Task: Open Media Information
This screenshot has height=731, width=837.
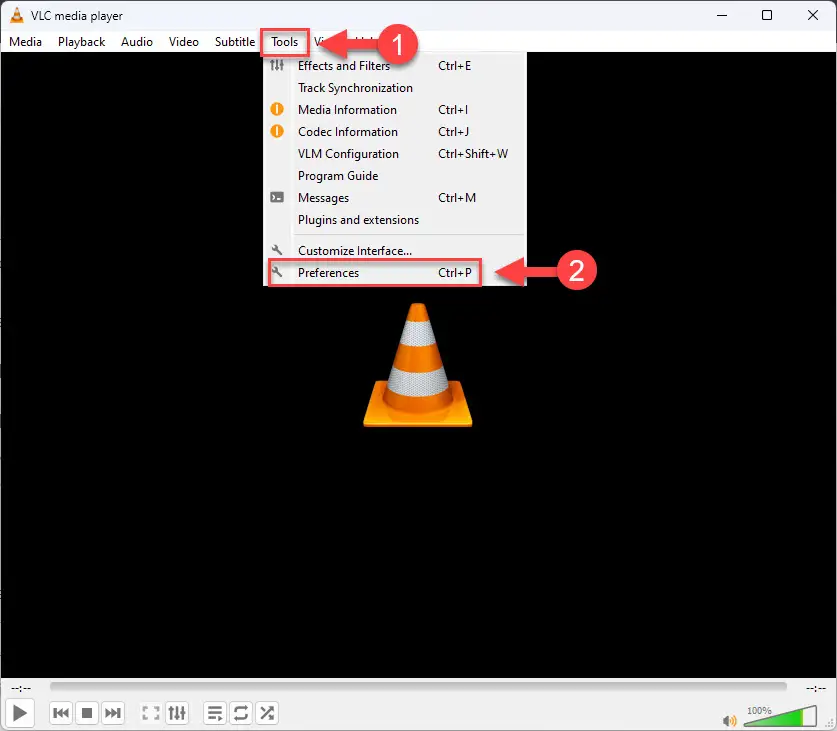Action: click(x=347, y=109)
